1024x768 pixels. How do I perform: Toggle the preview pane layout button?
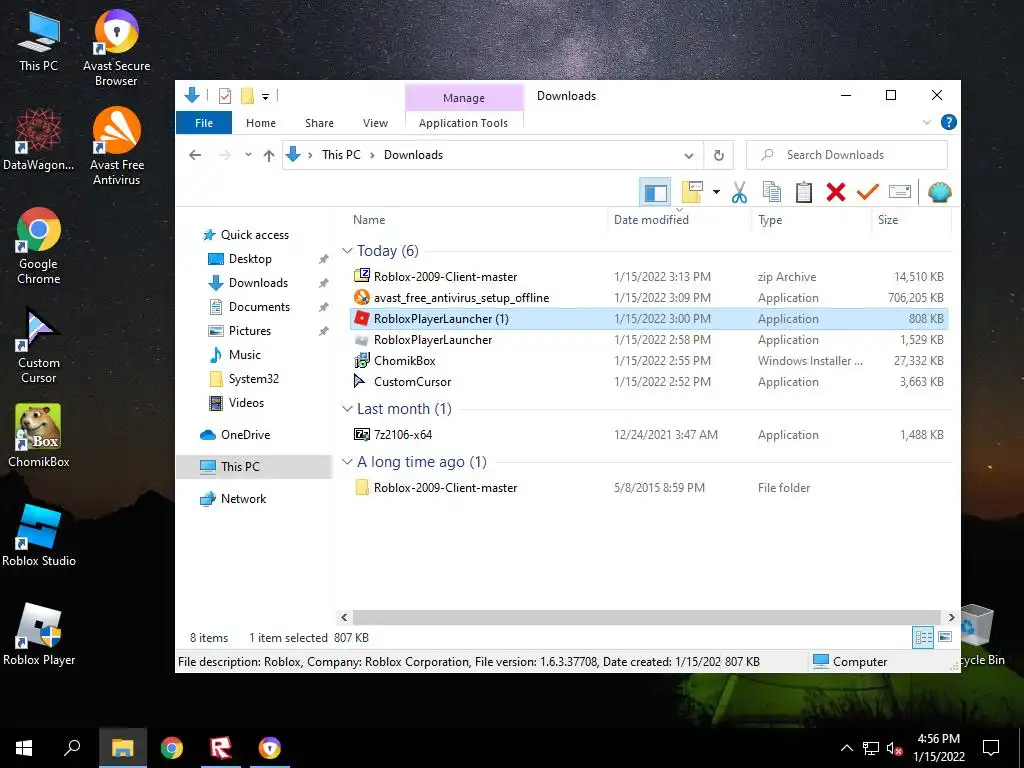(656, 192)
